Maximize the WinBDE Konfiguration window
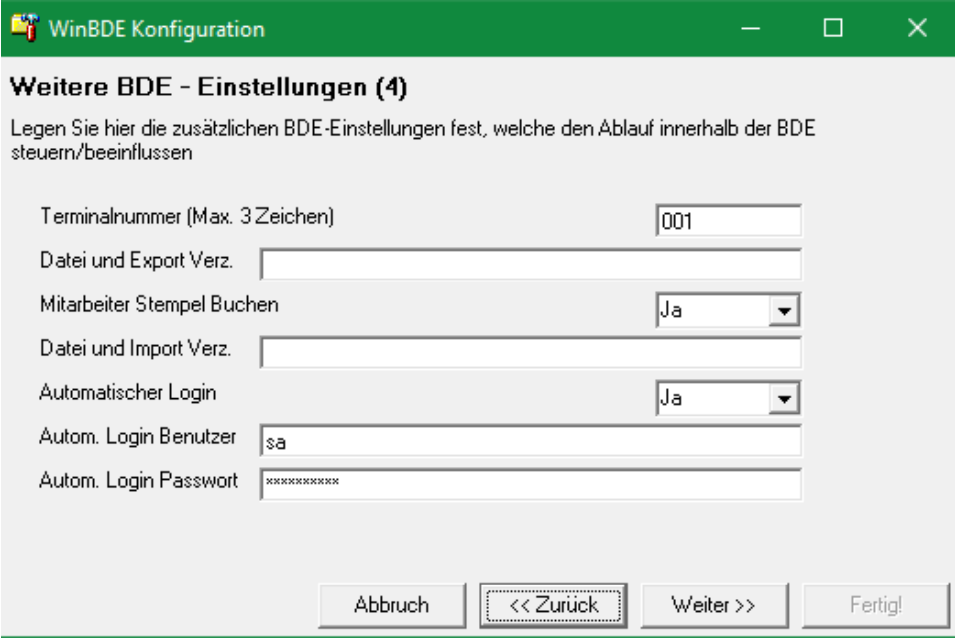 pos(832,29)
